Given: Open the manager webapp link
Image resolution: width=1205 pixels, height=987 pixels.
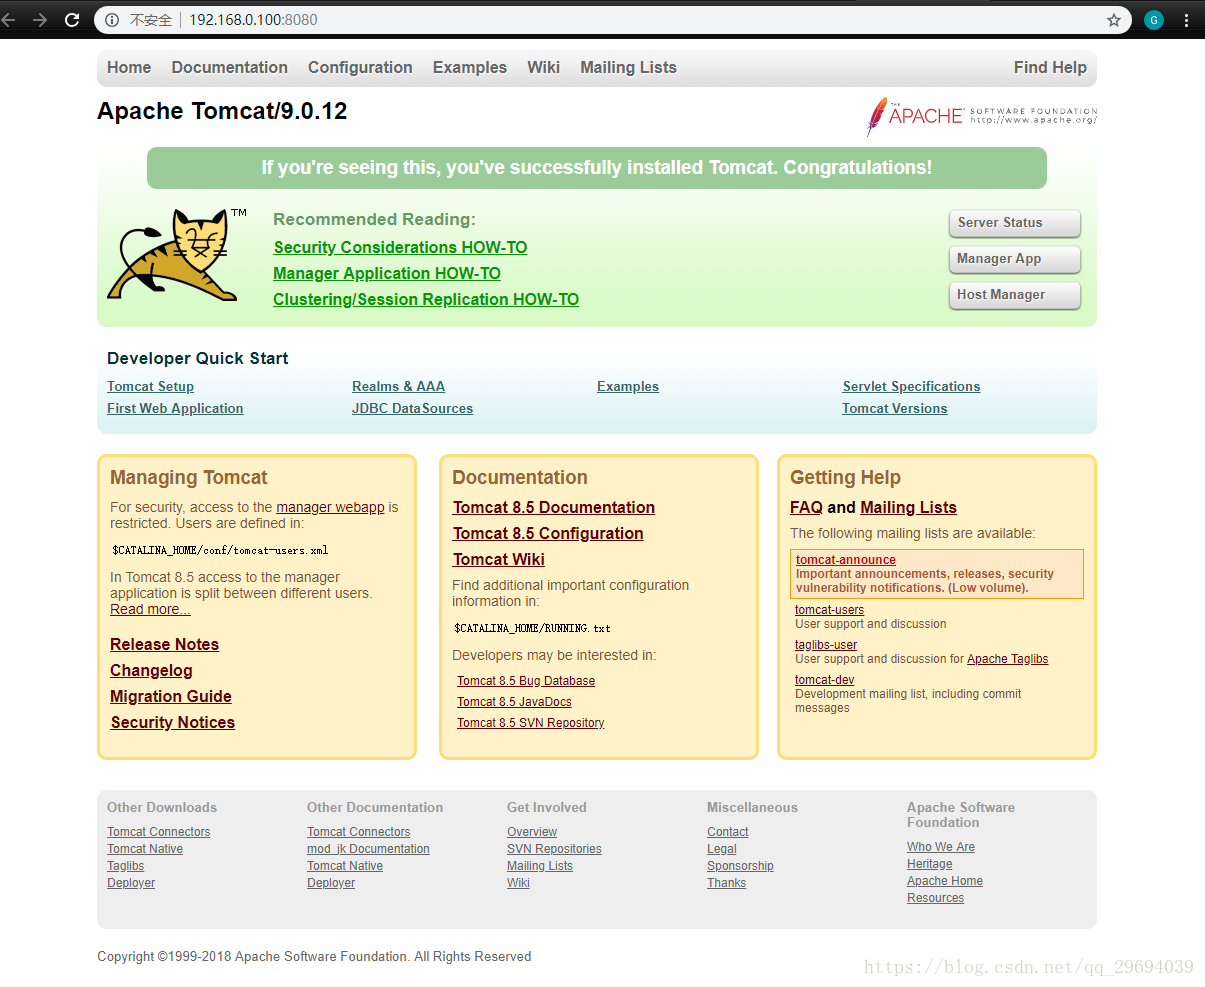Looking at the screenshot, I should pos(330,508).
